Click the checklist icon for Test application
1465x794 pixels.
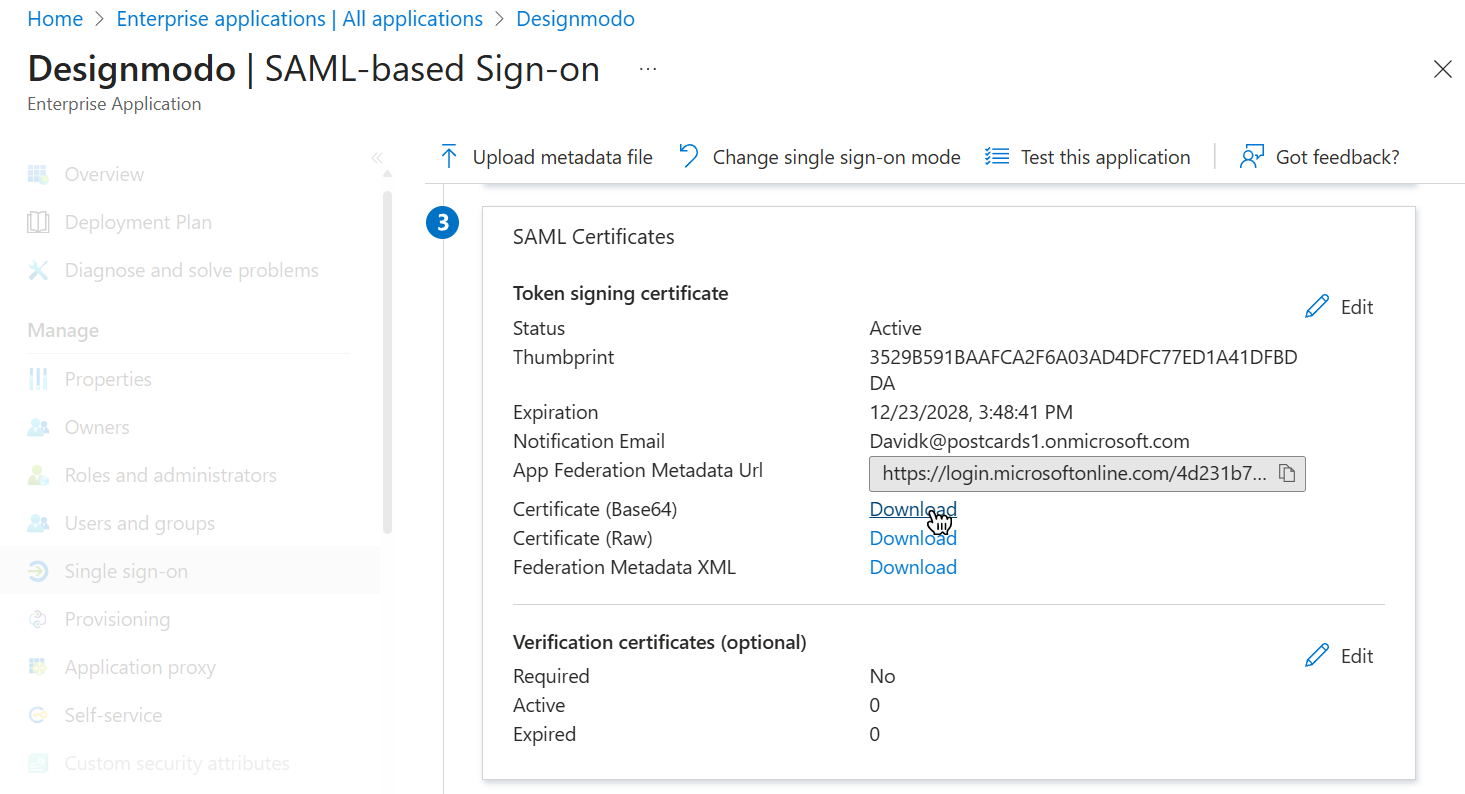click(x=997, y=157)
